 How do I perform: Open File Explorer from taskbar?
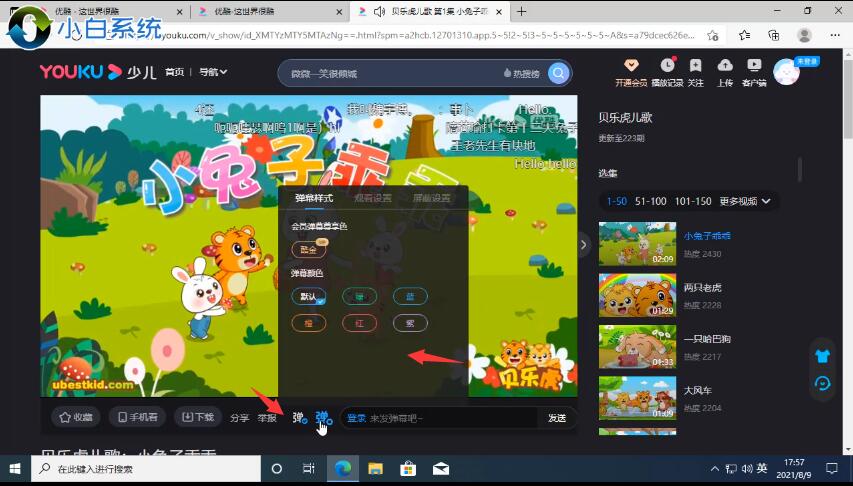(x=375, y=469)
